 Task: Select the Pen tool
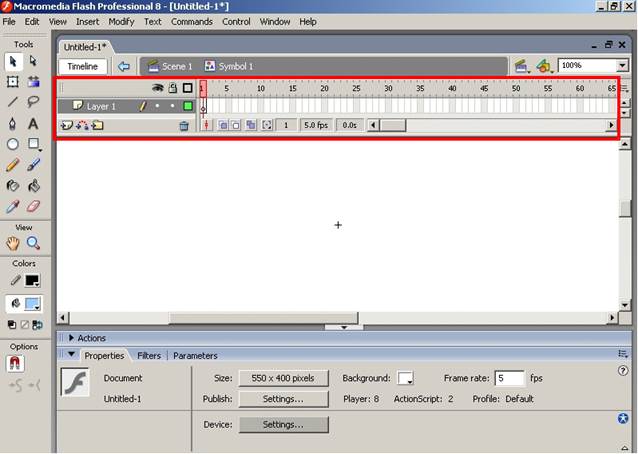tap(13, 123)
